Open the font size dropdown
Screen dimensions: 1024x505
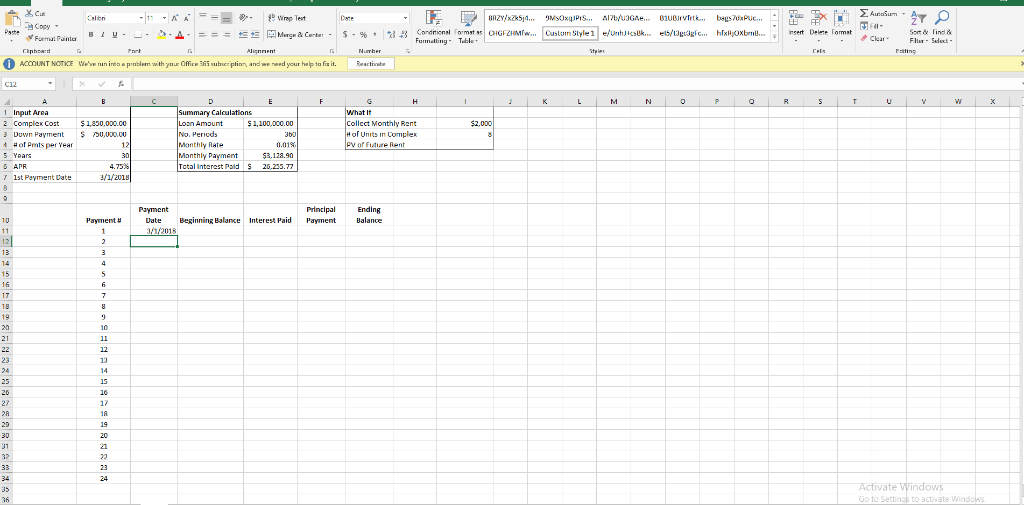pyautogui.click(x=165, y=20)
